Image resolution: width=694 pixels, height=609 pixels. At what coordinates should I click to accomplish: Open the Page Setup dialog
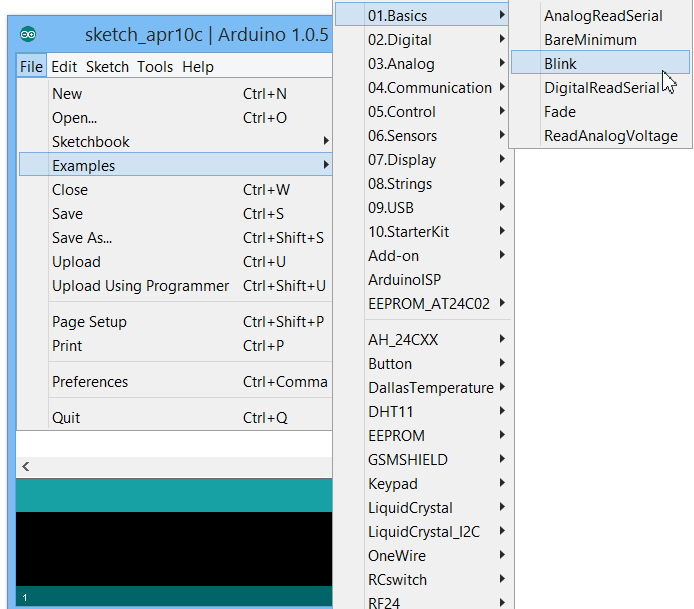pos(89,322)
